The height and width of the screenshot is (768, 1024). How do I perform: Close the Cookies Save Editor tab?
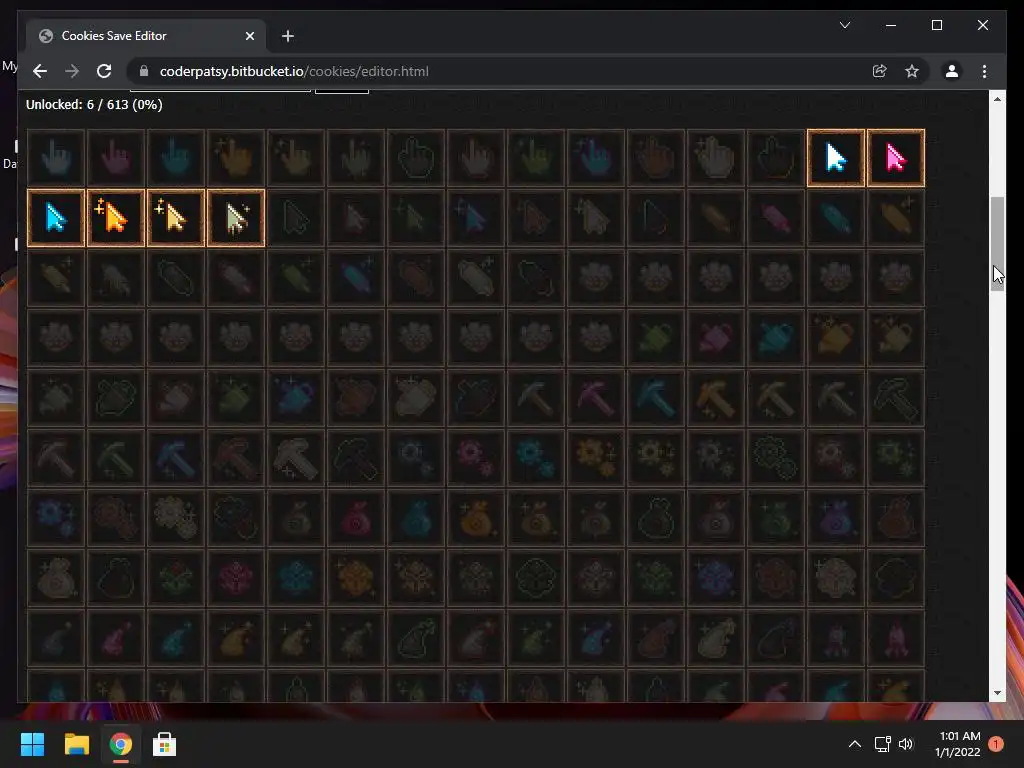[x=249, y=36]
